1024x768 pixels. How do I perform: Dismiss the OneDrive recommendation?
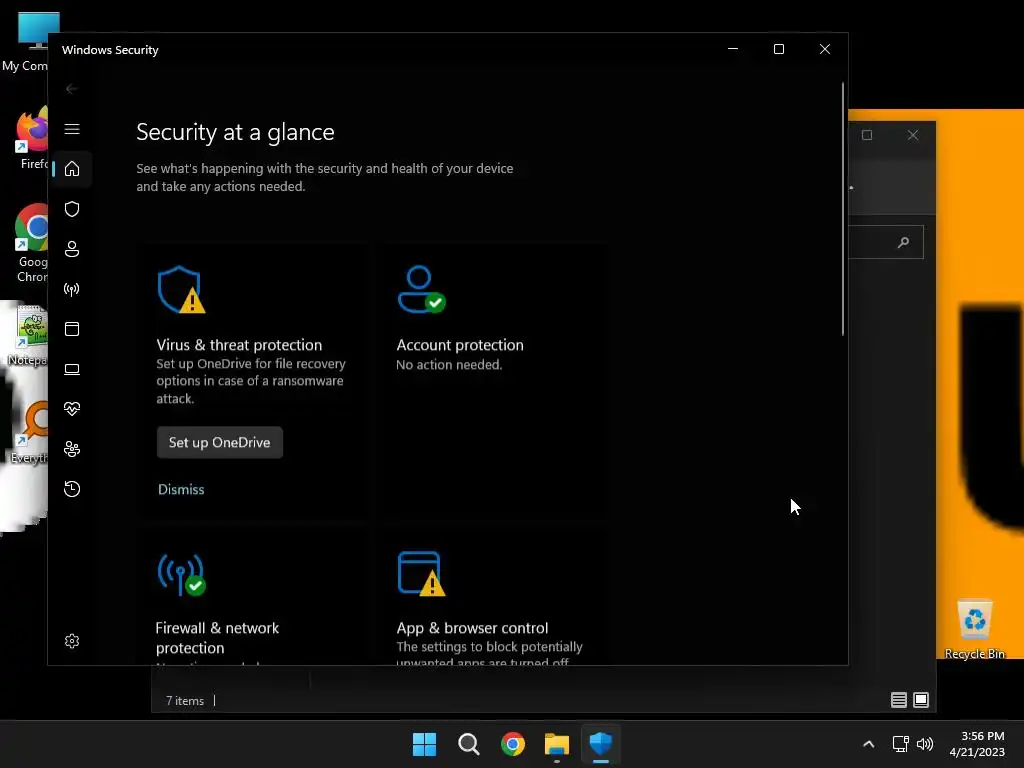point(181,489)
